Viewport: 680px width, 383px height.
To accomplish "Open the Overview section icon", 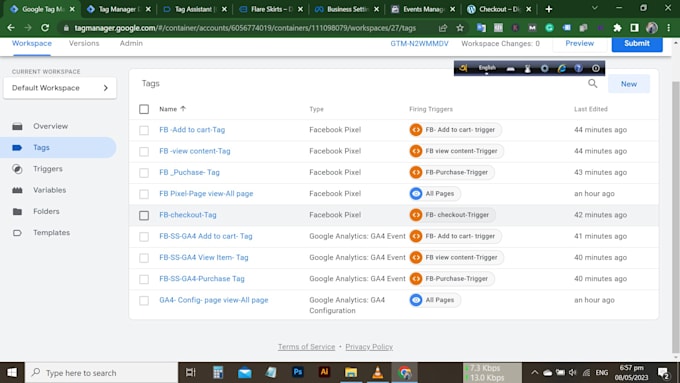I will pos(17,126).
